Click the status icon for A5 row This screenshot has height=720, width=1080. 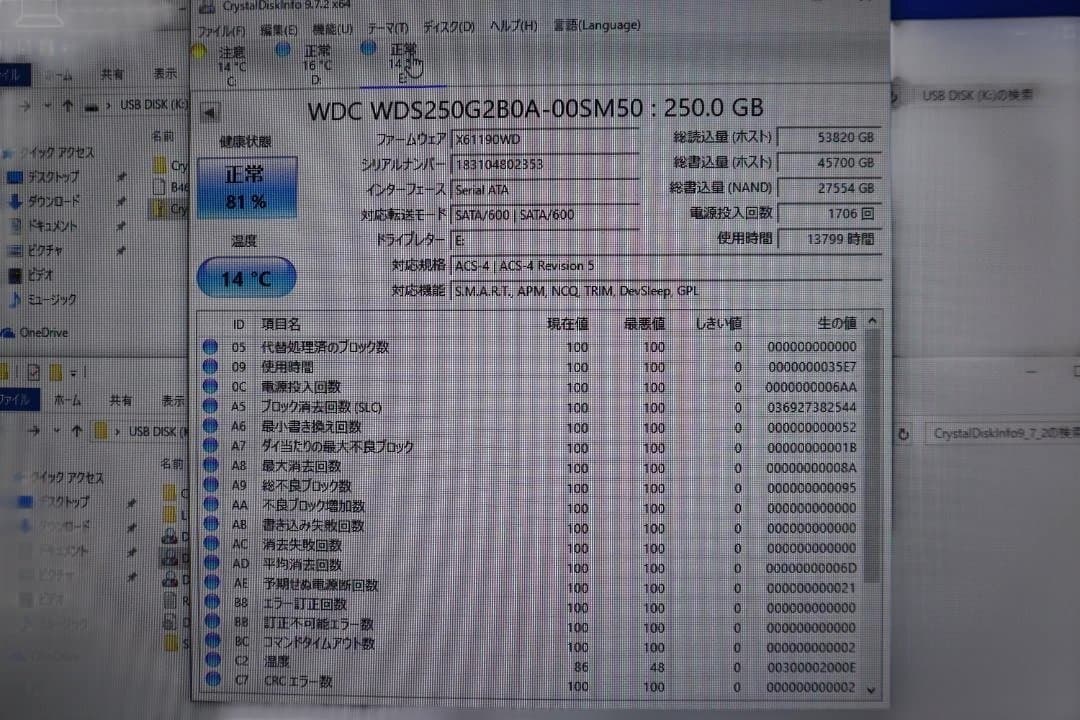pyautogui.click(x=211, y=407)
